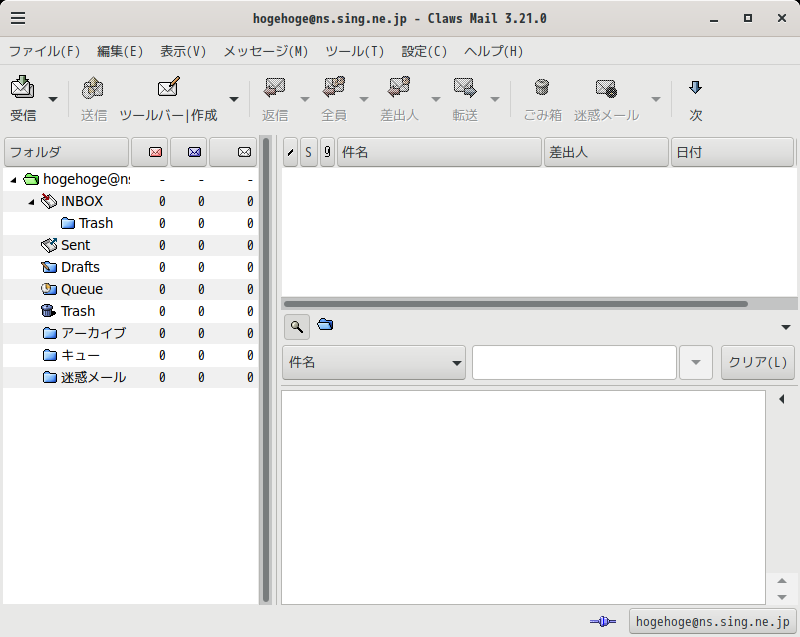Open the search history dropdown arrow
The image size is (800, 637).
(x=695, y=363)
